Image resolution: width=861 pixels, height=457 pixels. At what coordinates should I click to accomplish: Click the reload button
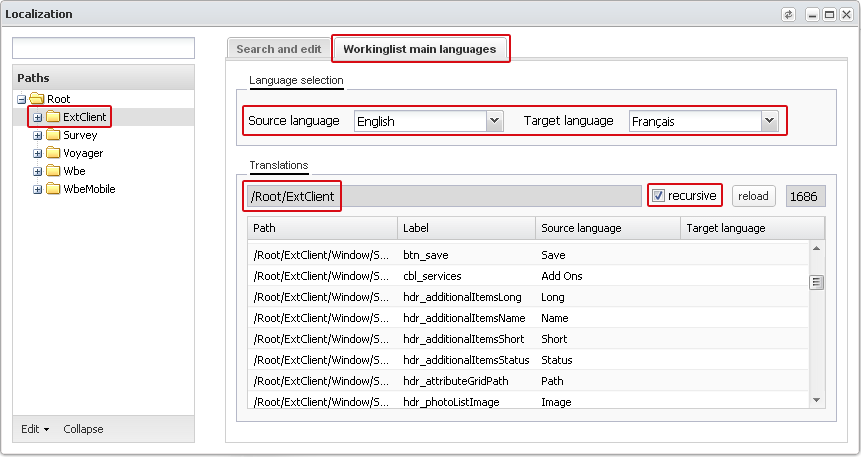click(x=753, y=196)
